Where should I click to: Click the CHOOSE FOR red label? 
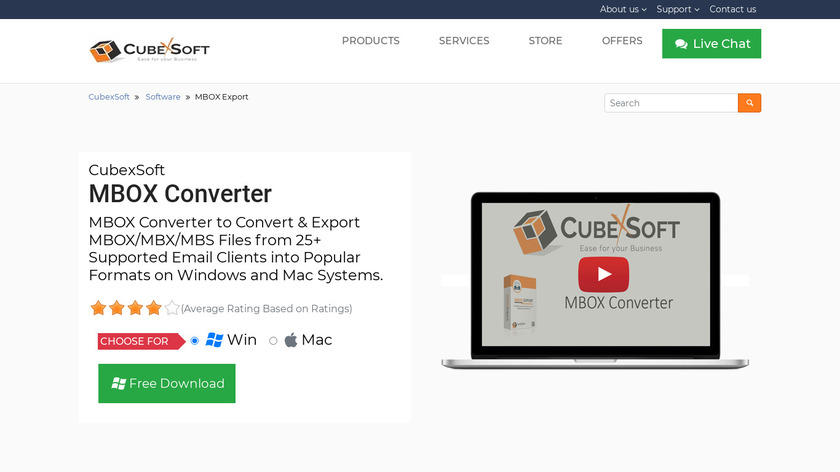[141, 341]
